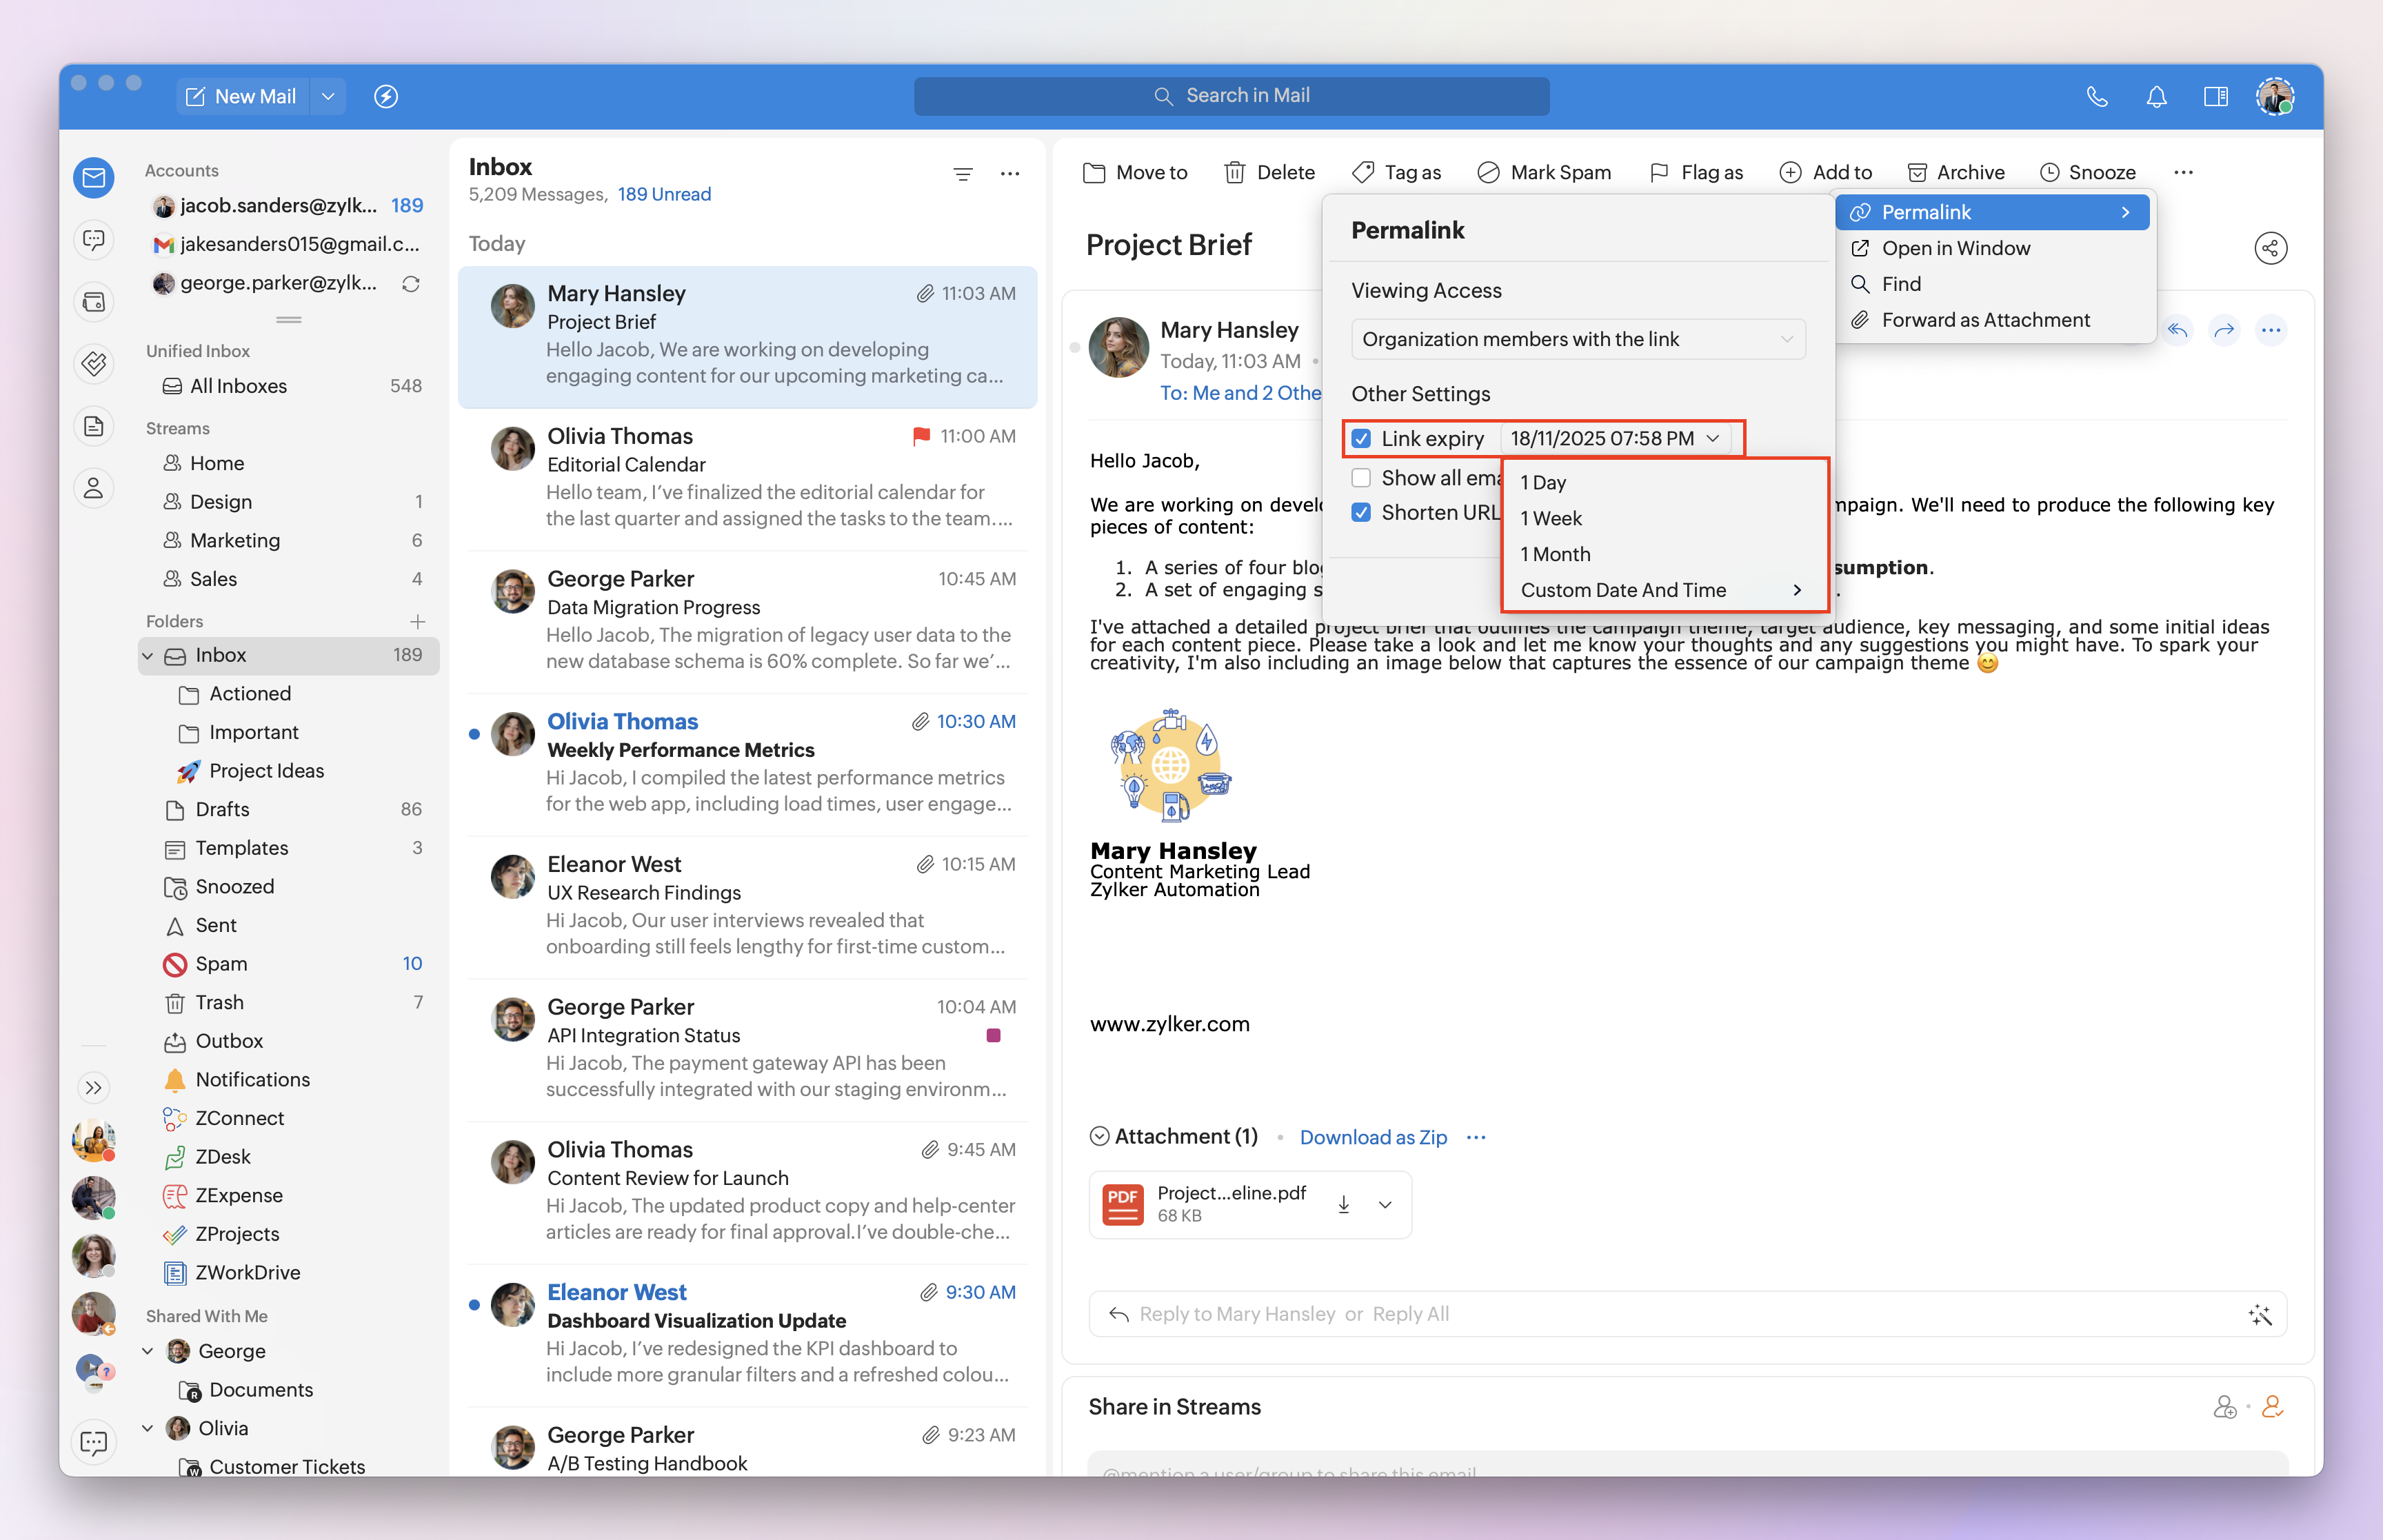Disable the Shorten URL checkbox

[1361, 512]
